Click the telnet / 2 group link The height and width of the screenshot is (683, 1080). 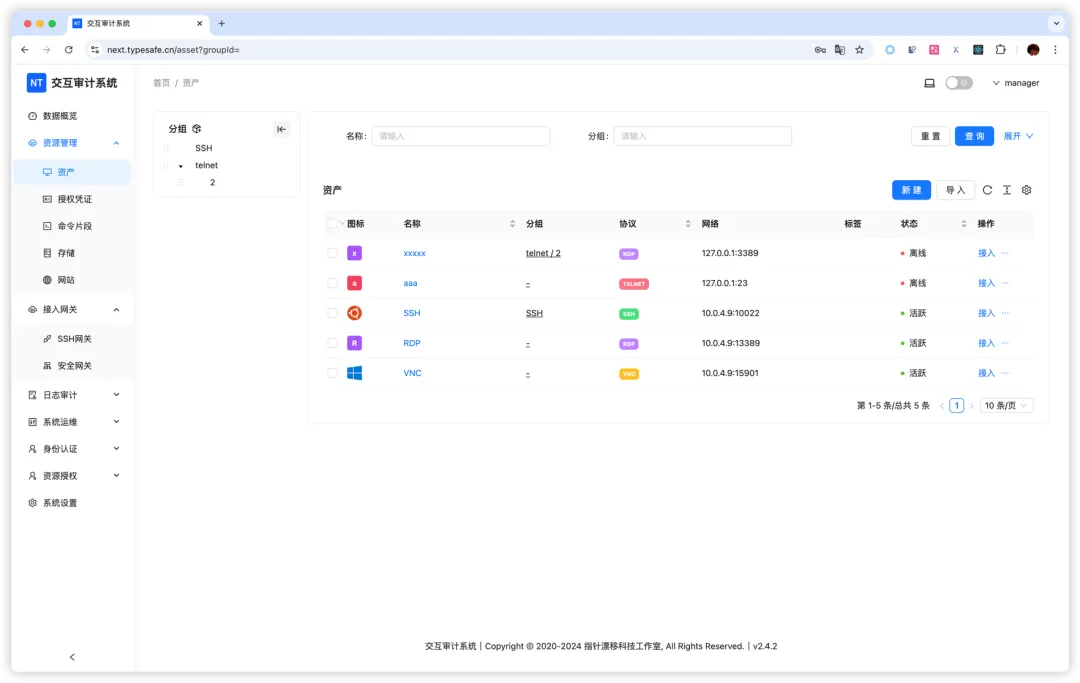tap(543, 253)
